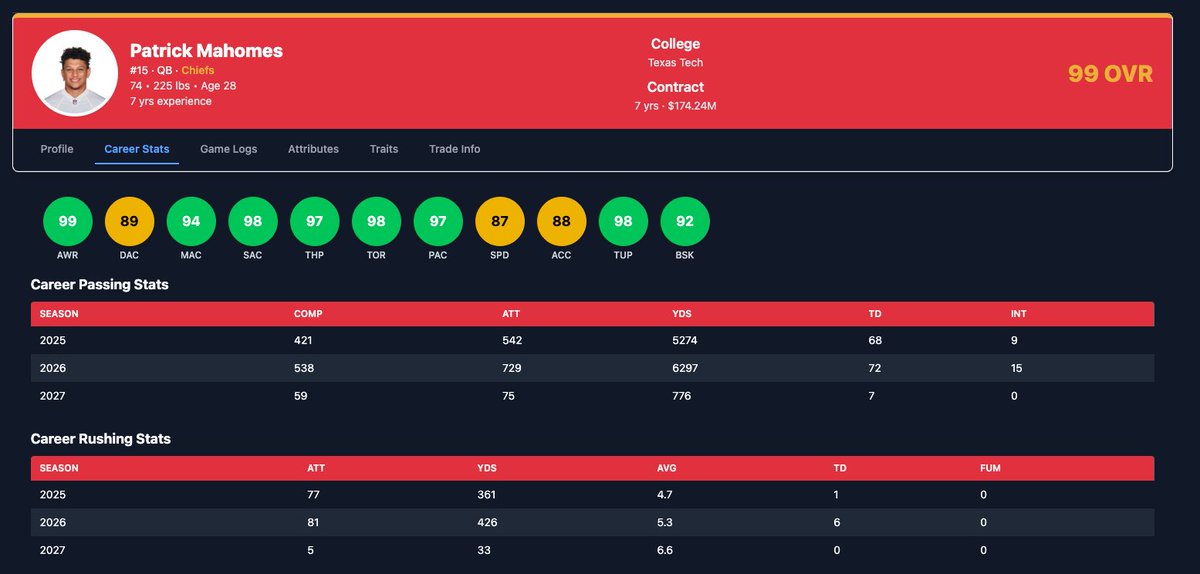Click the passing ATT column header
1200x574 pixels.
(x=511, y=314)
